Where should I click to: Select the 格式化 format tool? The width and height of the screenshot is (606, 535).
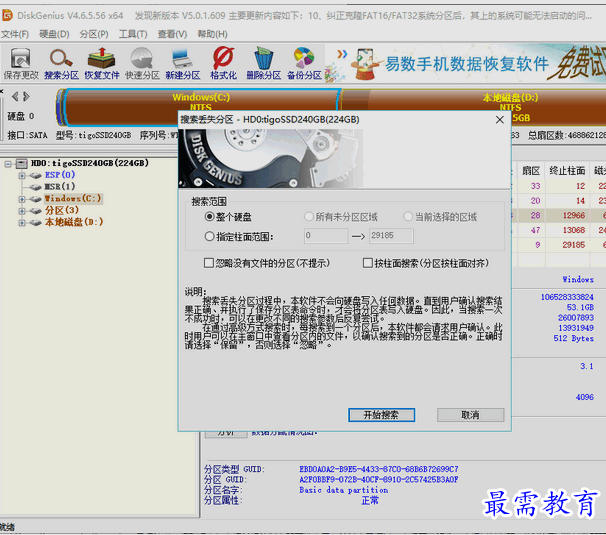(x=223, y=63)
